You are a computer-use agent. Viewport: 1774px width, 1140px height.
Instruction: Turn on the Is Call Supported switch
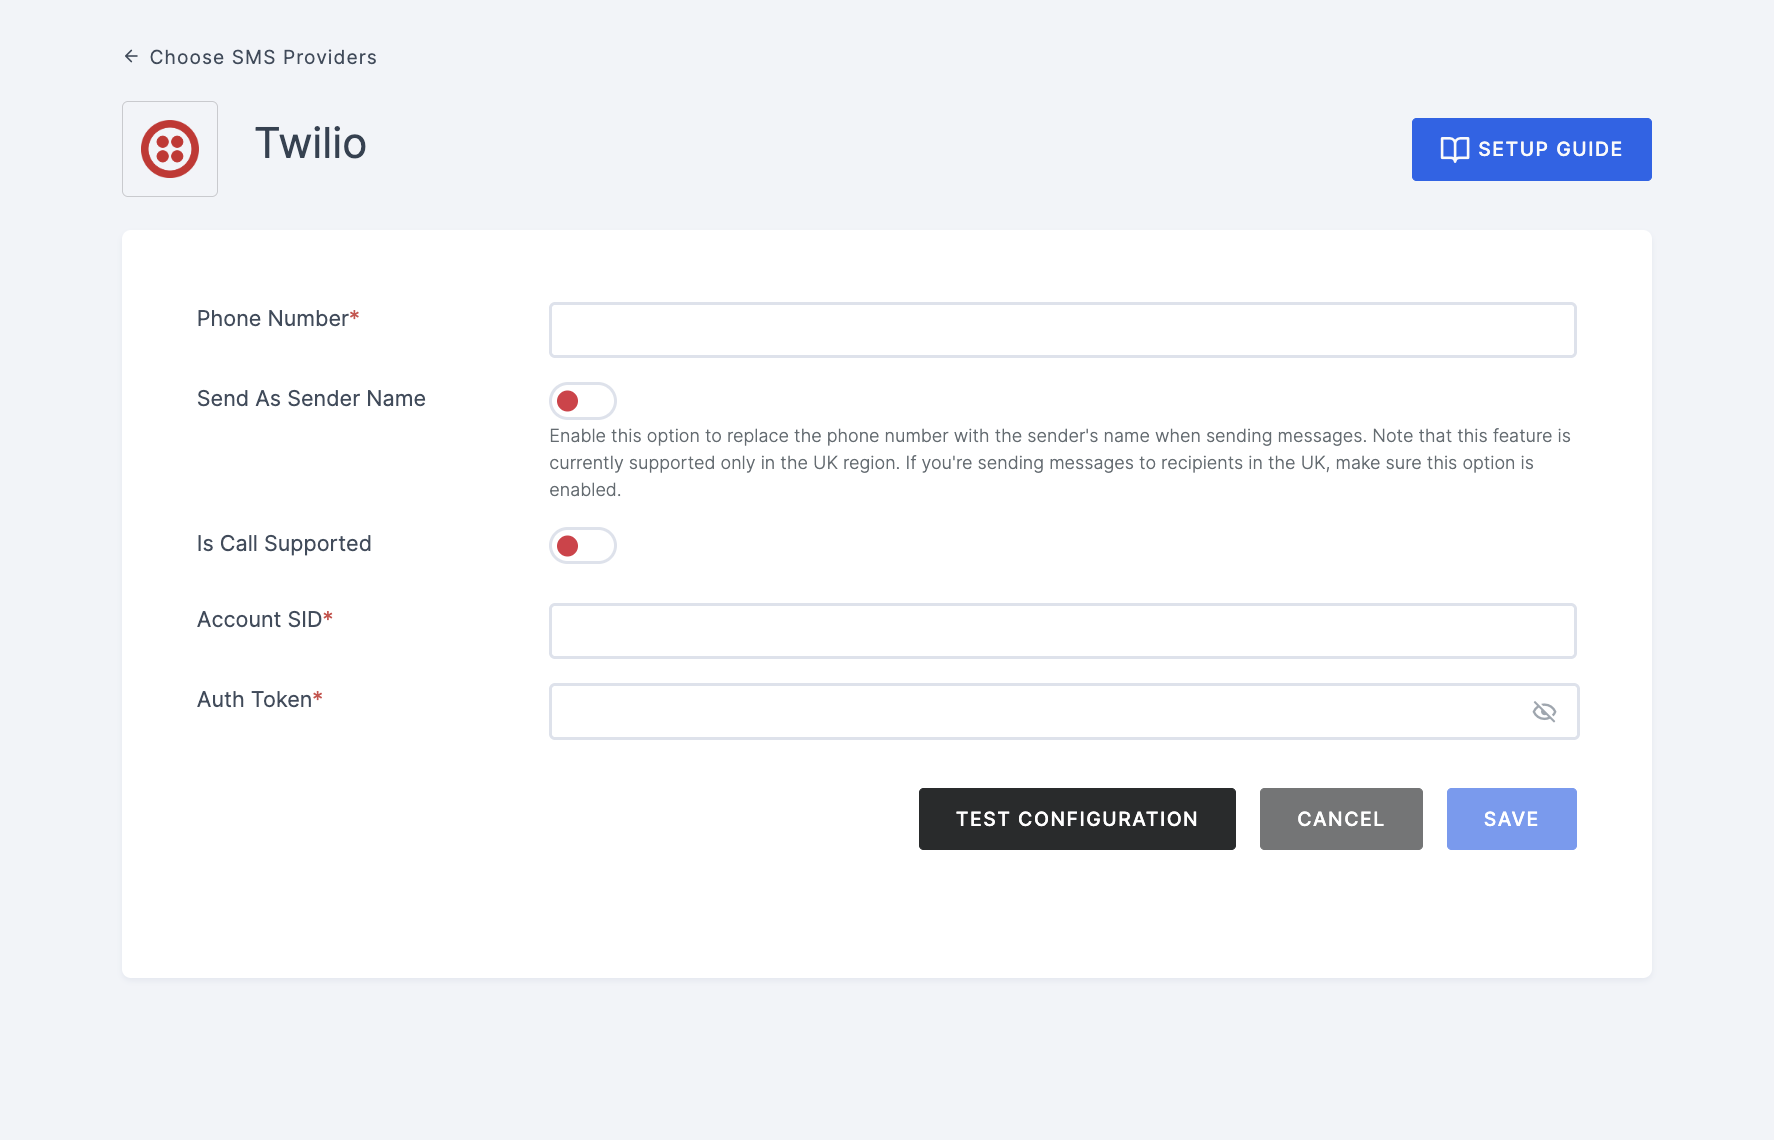click(583, 546)
